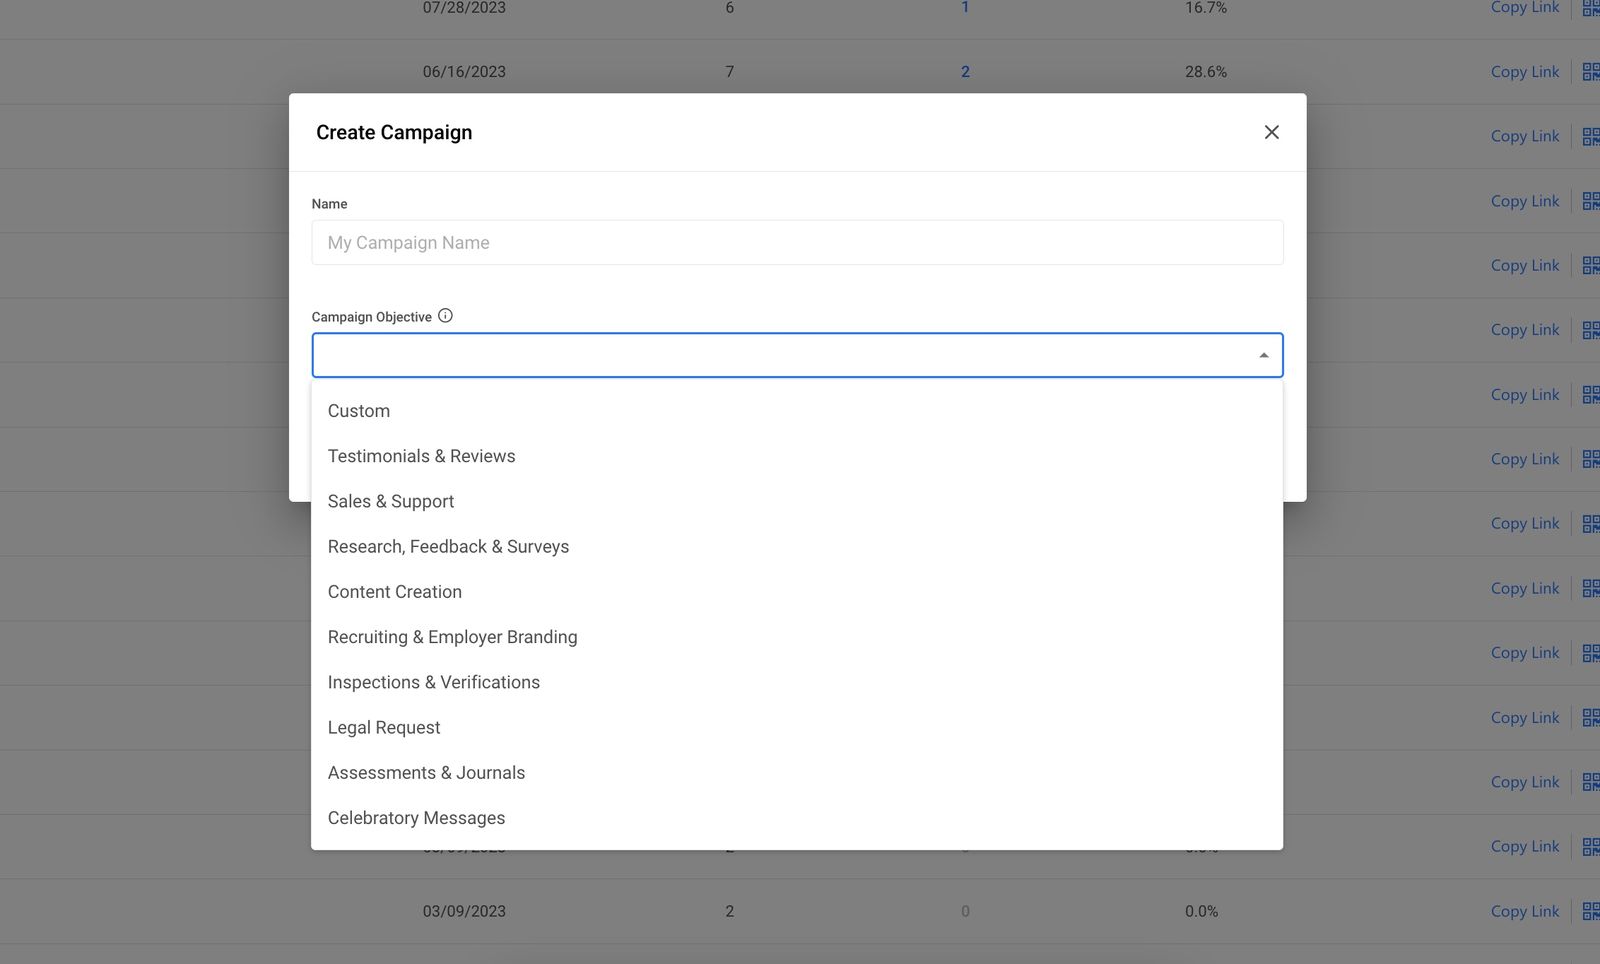Choose Research, Feedback & Surveys objective
1600x964 pixels.
(x=448, y=546)
